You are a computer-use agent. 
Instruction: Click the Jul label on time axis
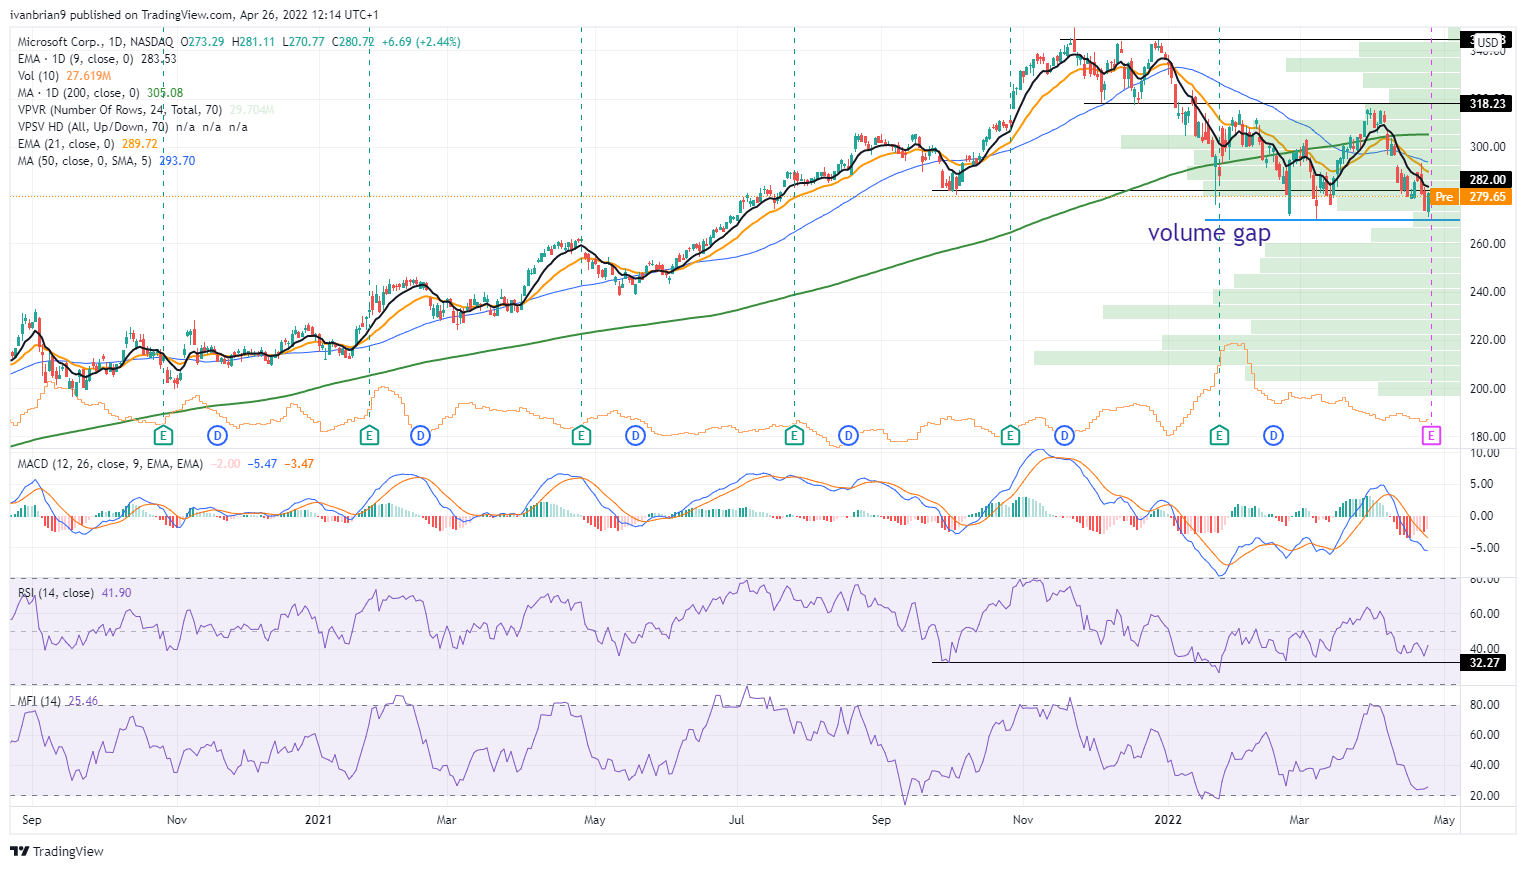pos(737,820)
